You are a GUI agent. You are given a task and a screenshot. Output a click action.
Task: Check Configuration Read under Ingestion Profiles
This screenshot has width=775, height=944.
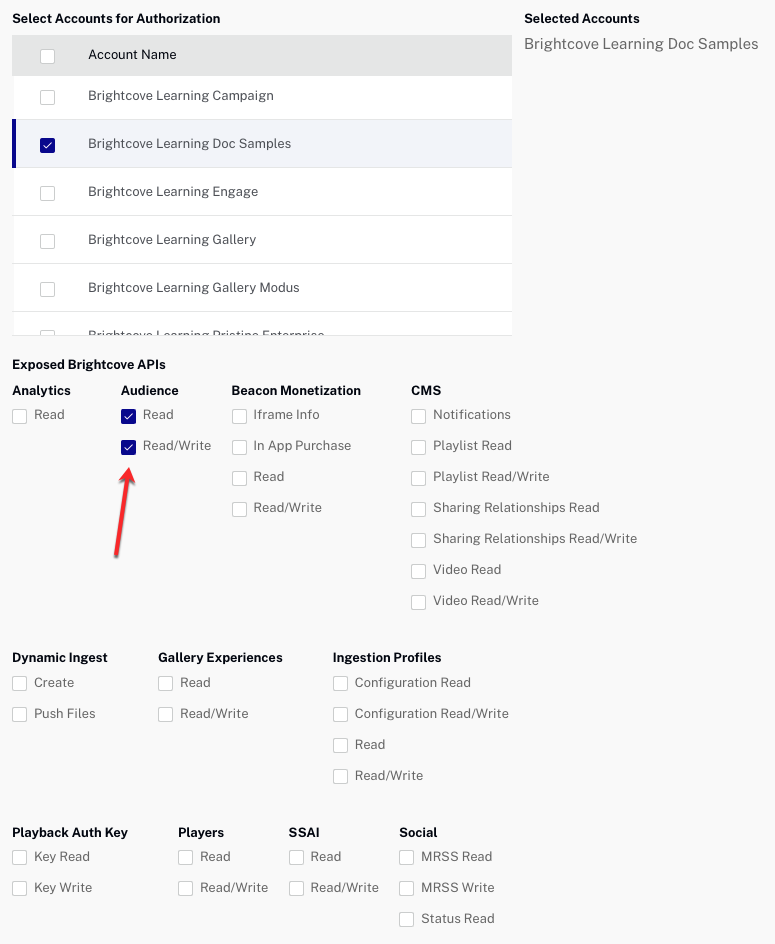[340, 684]
